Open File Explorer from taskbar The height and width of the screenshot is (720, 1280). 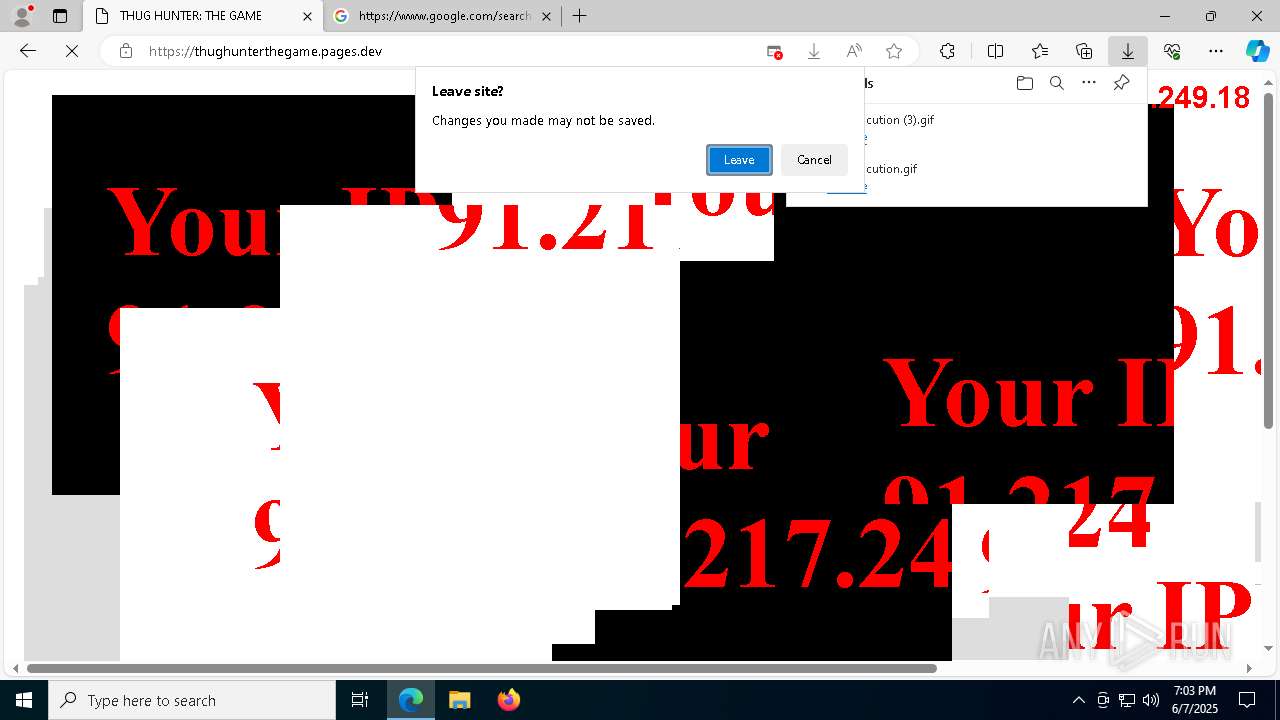click(459, 700)
